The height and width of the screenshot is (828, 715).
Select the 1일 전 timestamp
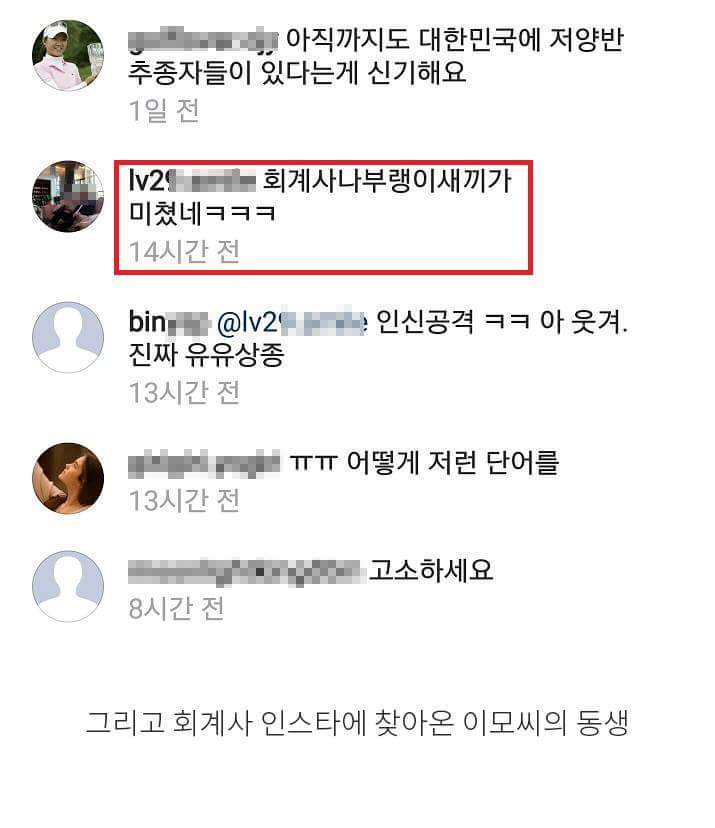164,111
